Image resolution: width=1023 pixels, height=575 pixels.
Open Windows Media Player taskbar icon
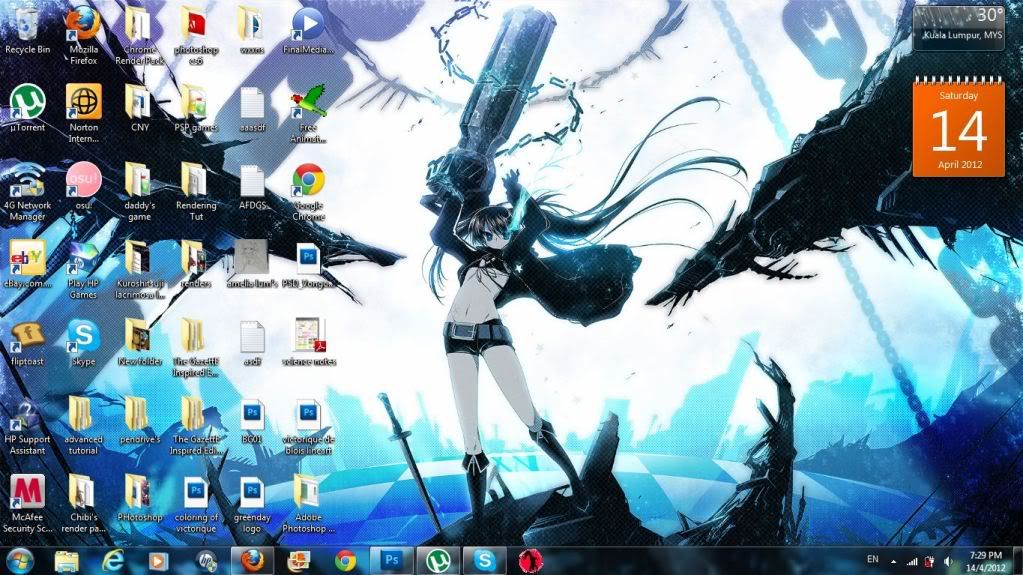click(159, 561)
